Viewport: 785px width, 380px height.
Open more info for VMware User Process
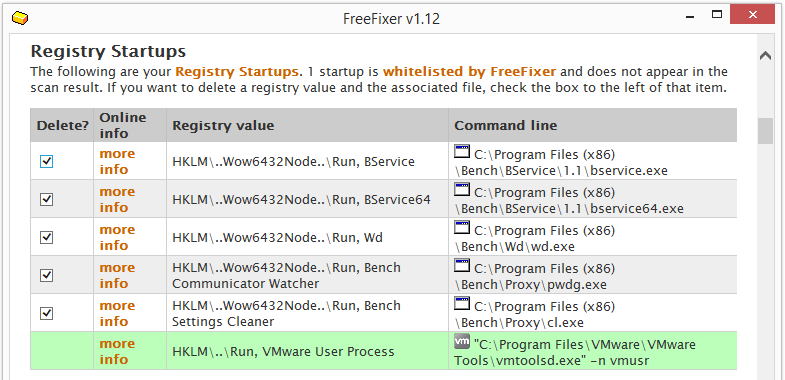pyautogui.click(x=117, y=351)
